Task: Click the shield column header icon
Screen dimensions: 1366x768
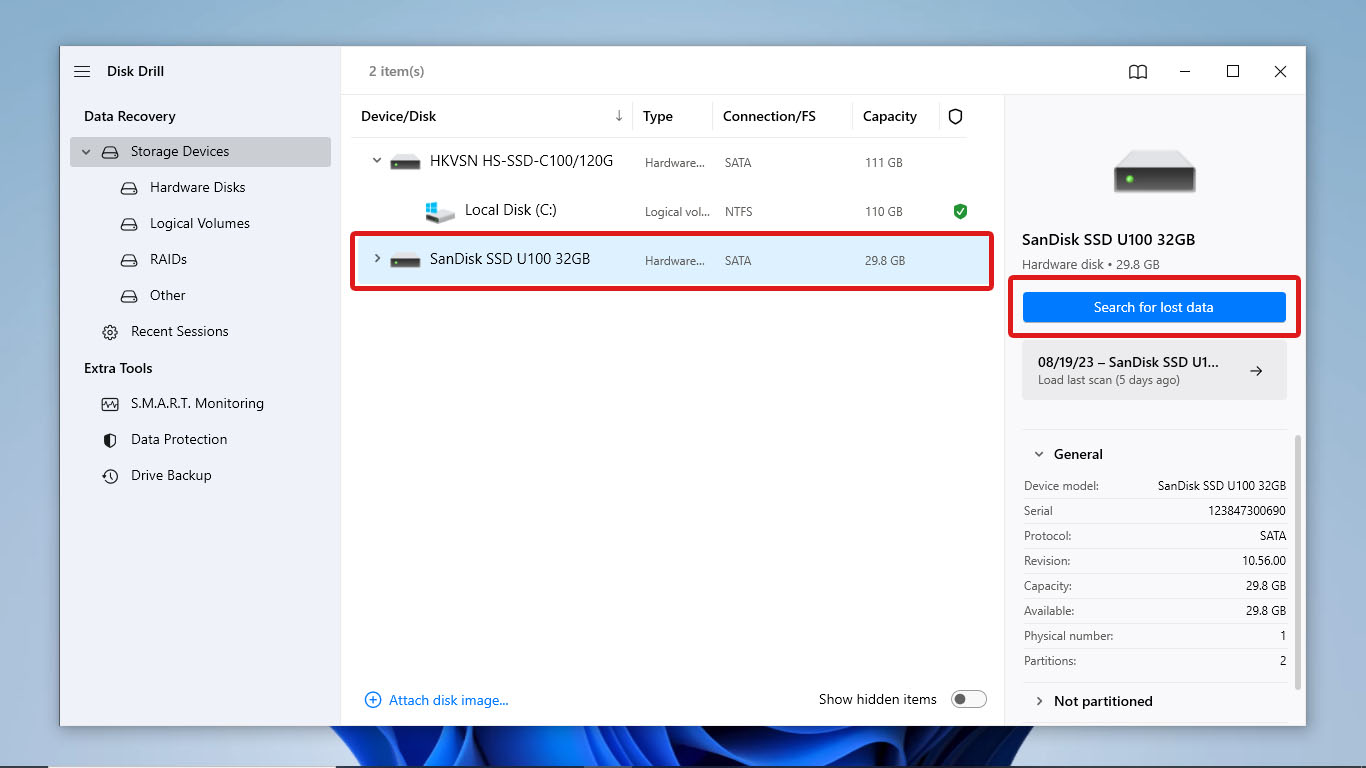Action: point(955,117)
